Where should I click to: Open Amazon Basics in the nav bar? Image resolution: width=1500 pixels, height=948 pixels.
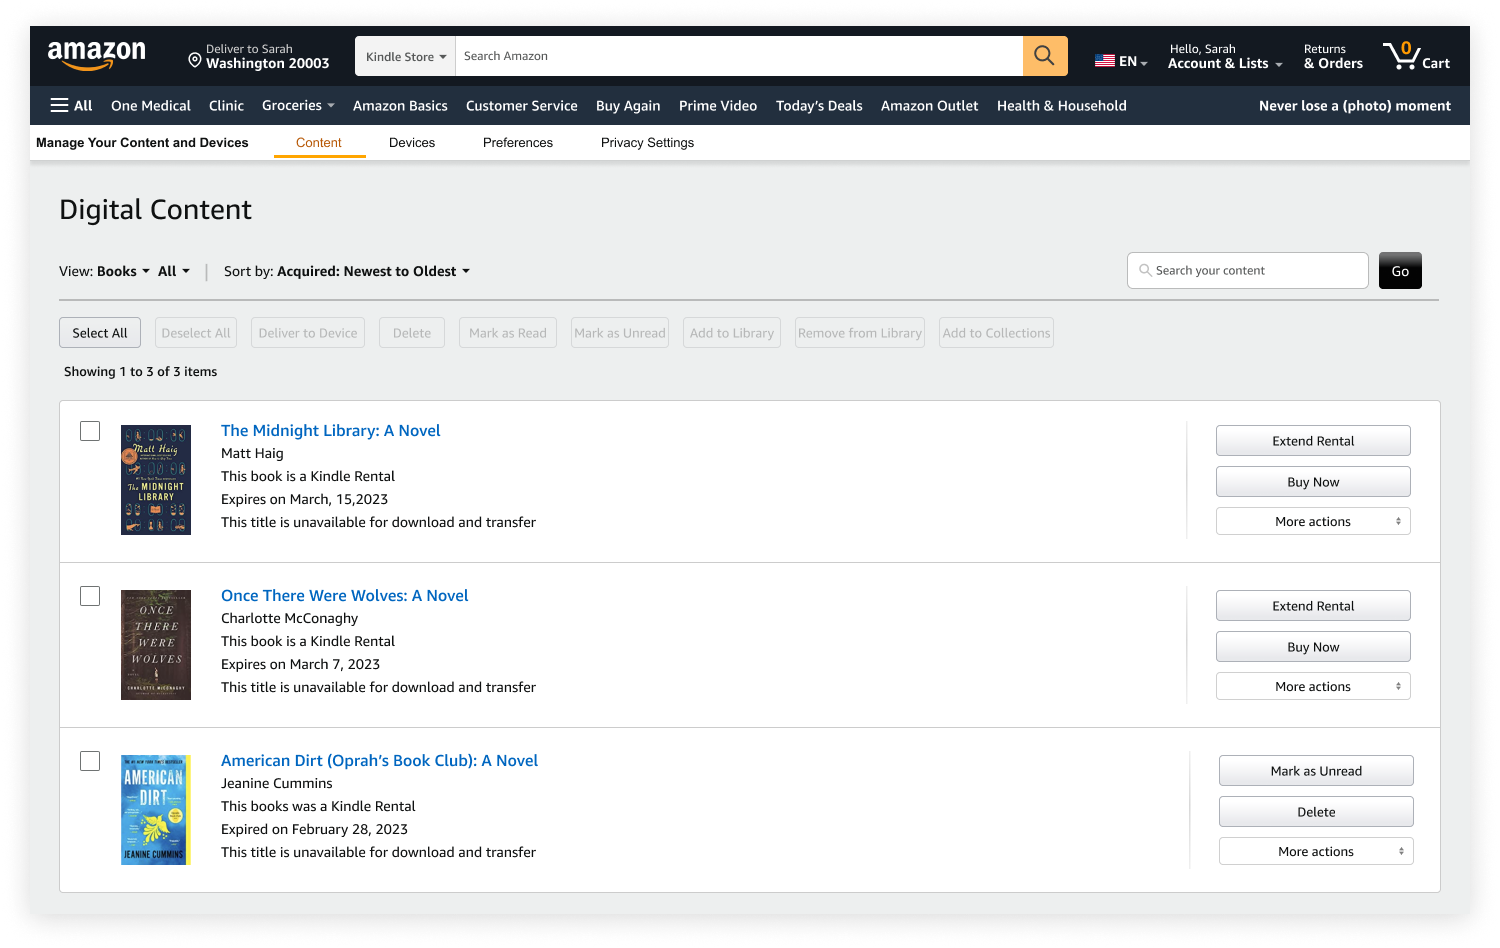[400, 105]
